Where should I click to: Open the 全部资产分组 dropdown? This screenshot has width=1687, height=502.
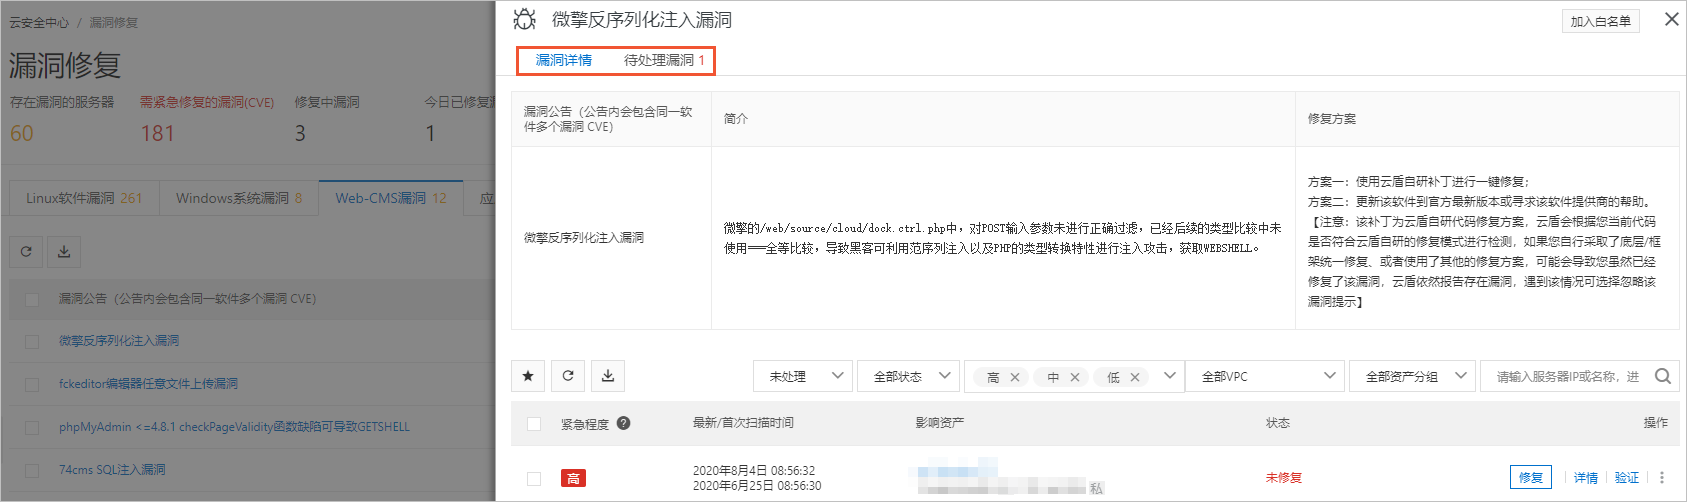coord(1412,376)
